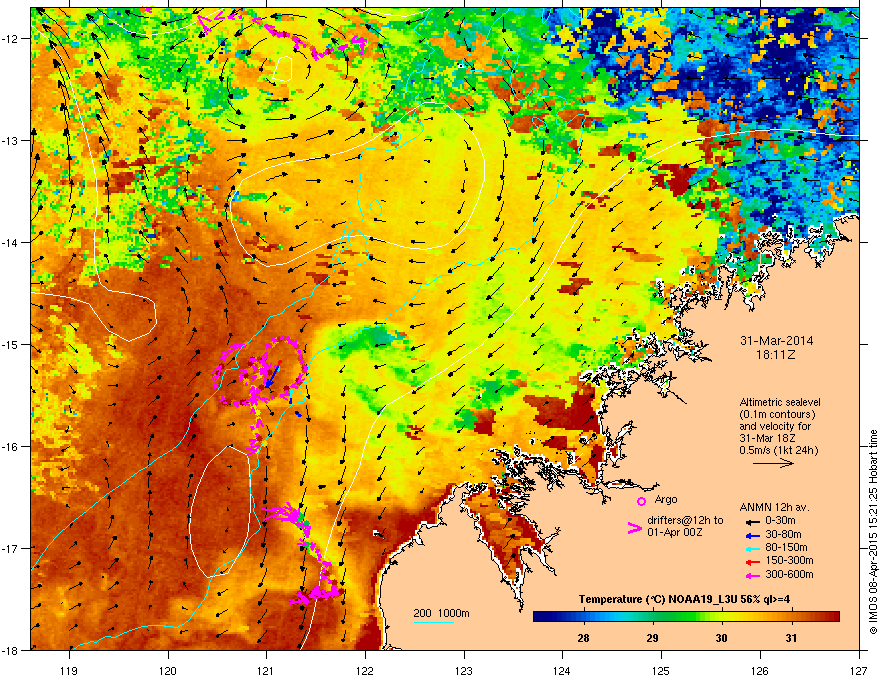Click the '30-80m' depth label
Image resolution: width=880 pixels, height=680 pixels.
783,534
